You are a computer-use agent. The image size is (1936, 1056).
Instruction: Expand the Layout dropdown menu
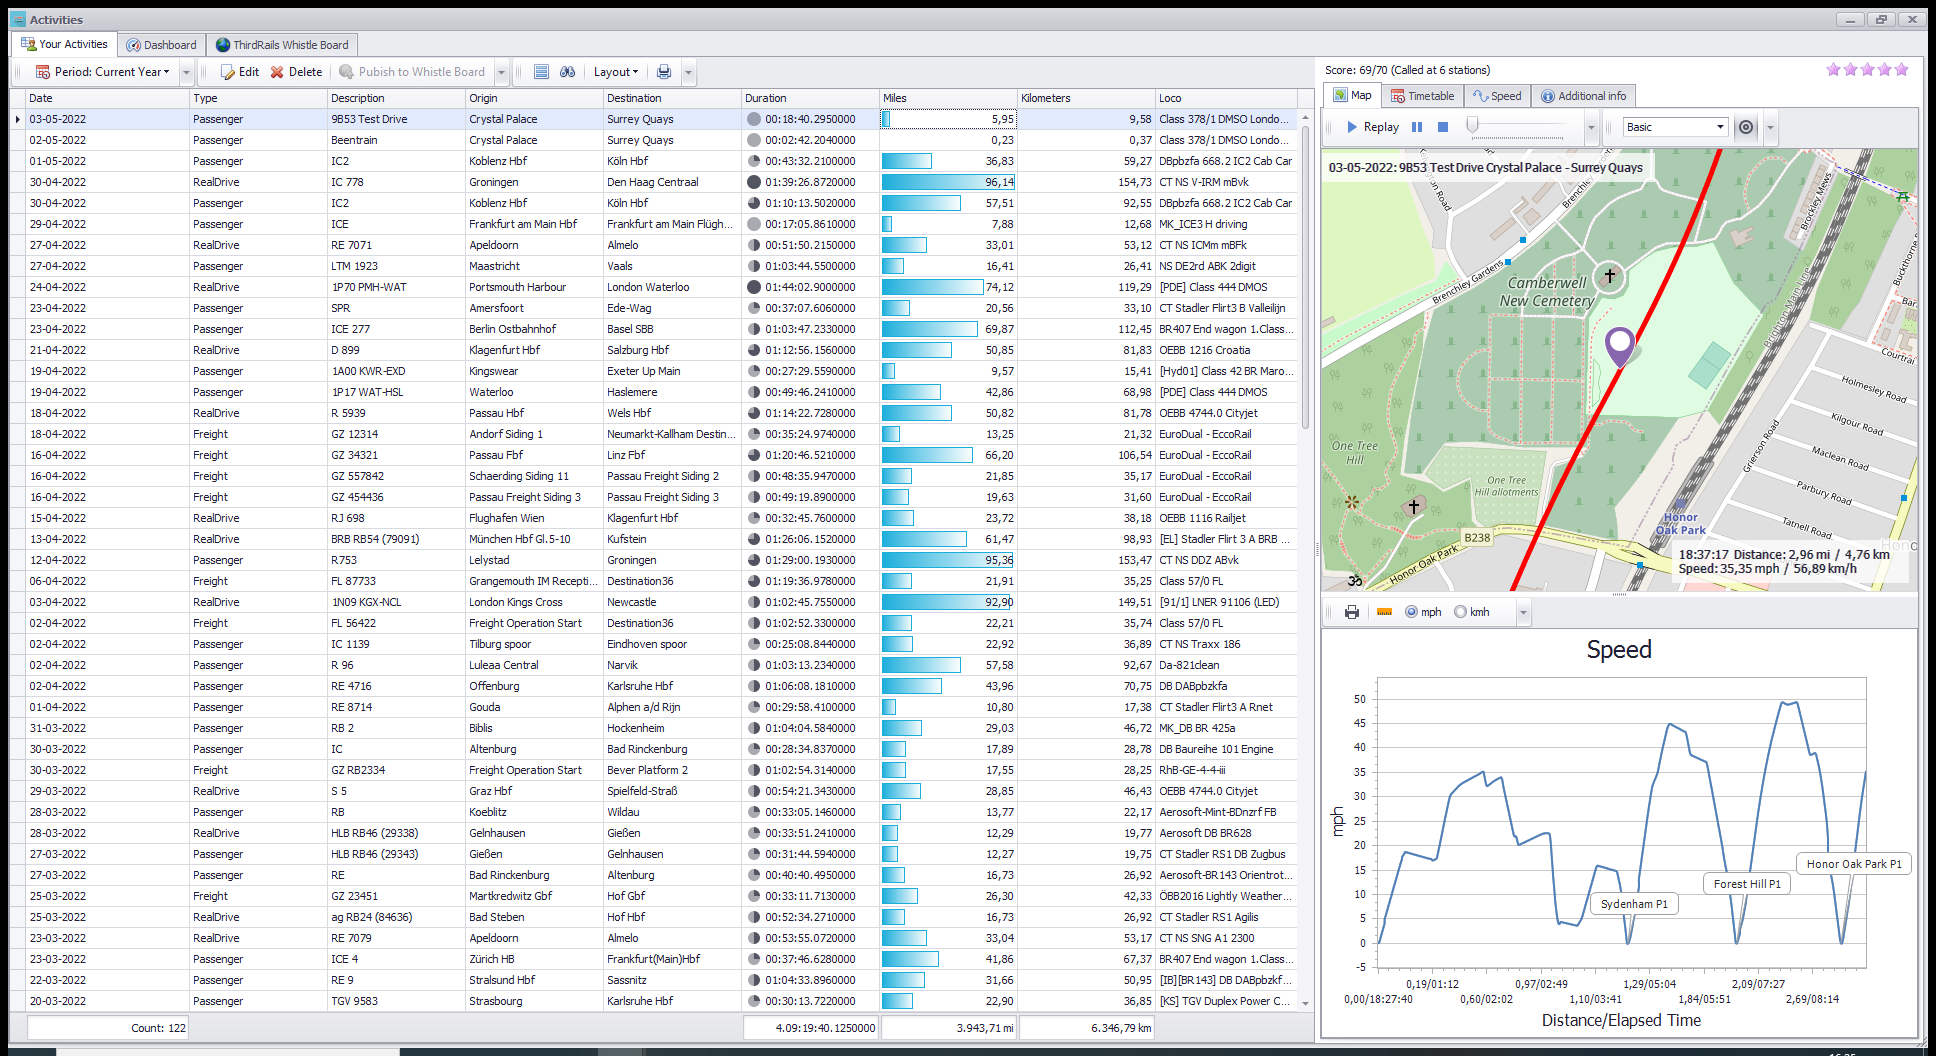615,72
